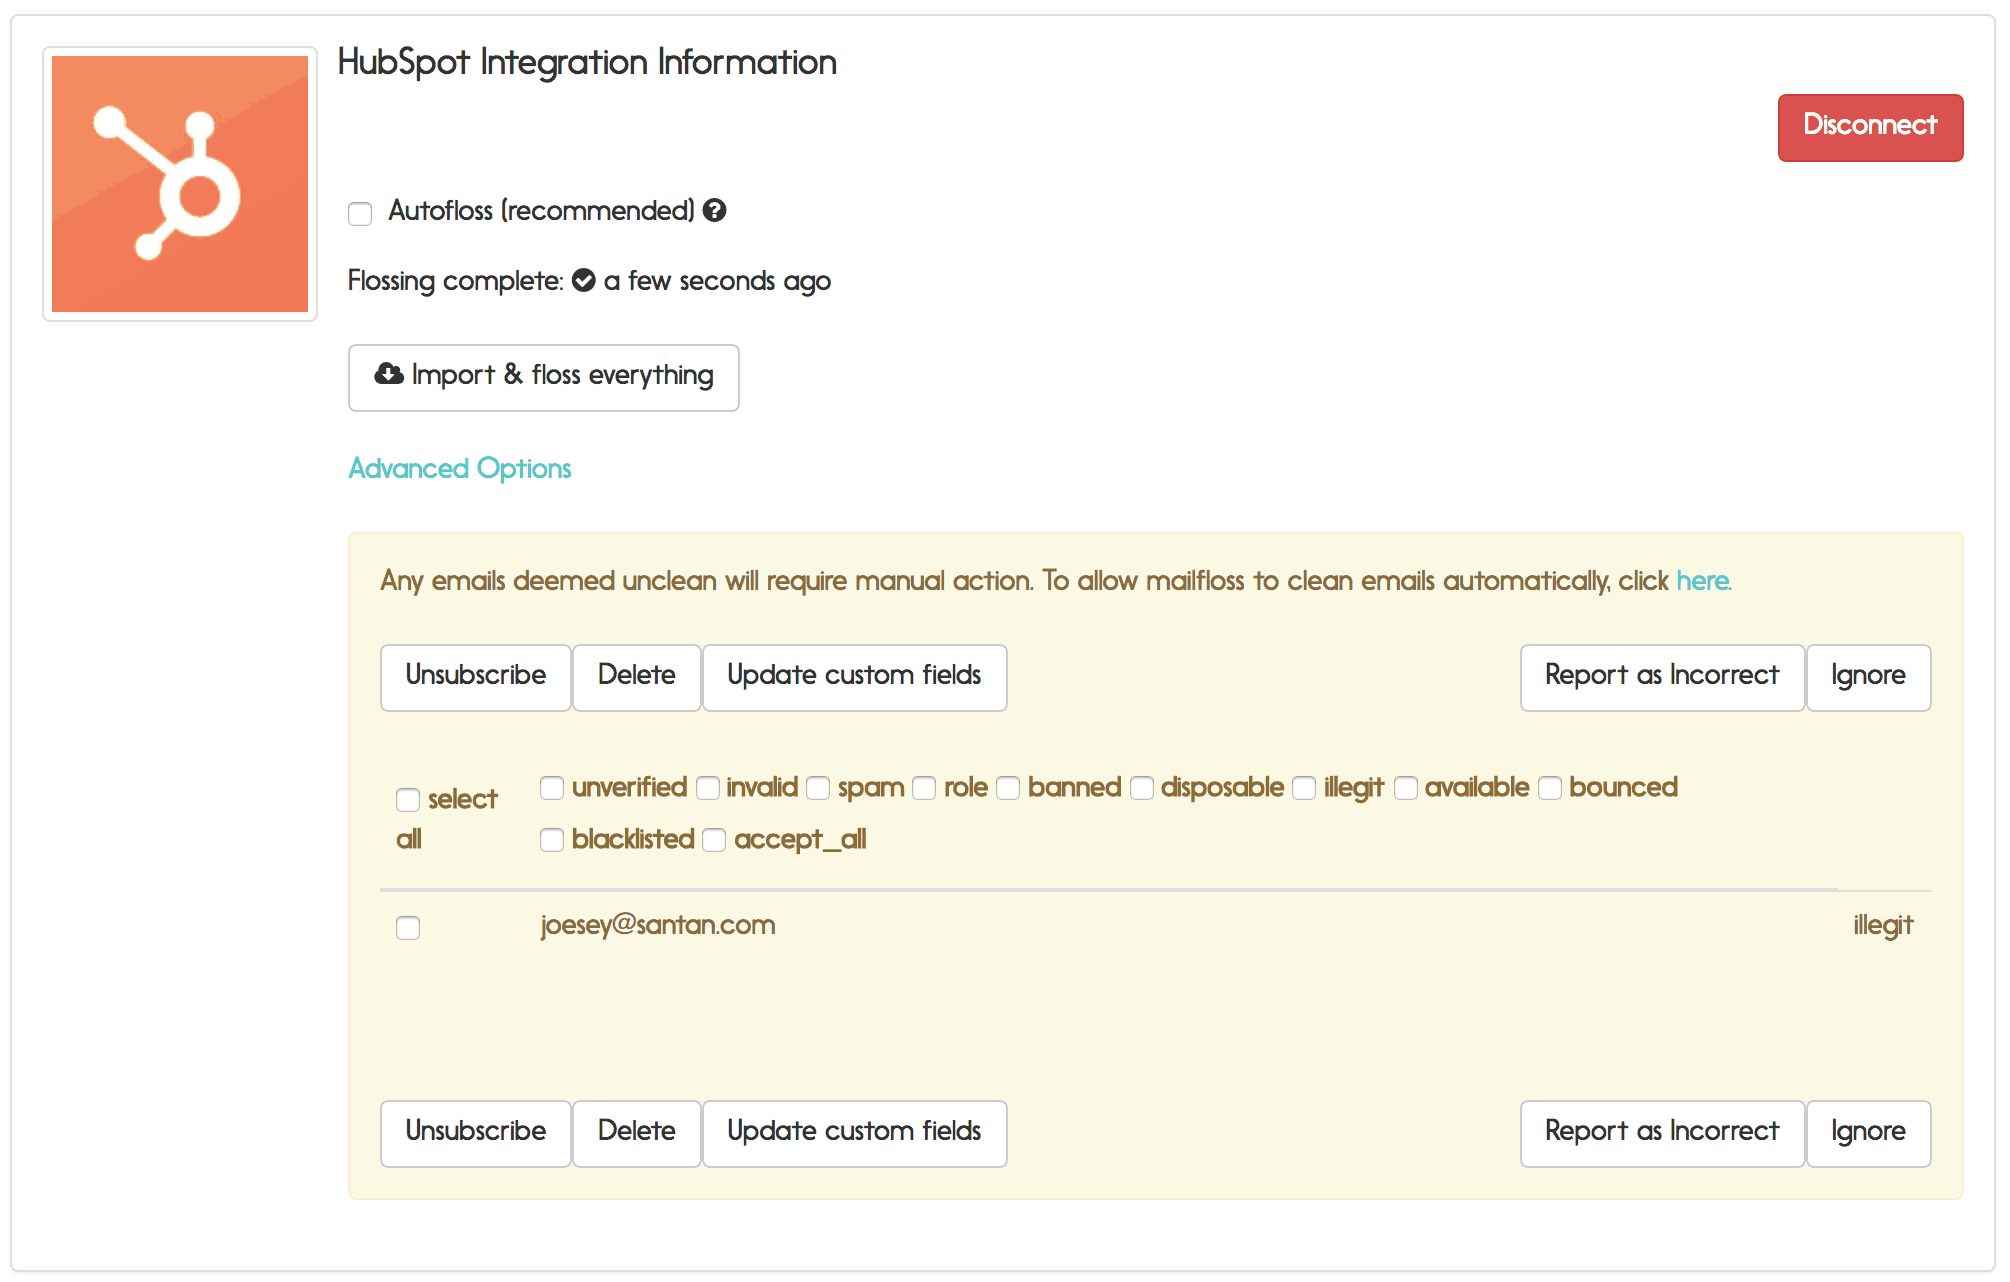
Task: Check the blacklisted filter checkbox
Action: click(552, 840)
